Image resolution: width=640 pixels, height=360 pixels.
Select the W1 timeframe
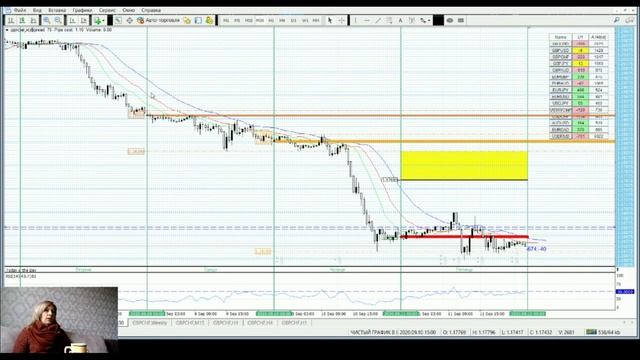[305, 20]
